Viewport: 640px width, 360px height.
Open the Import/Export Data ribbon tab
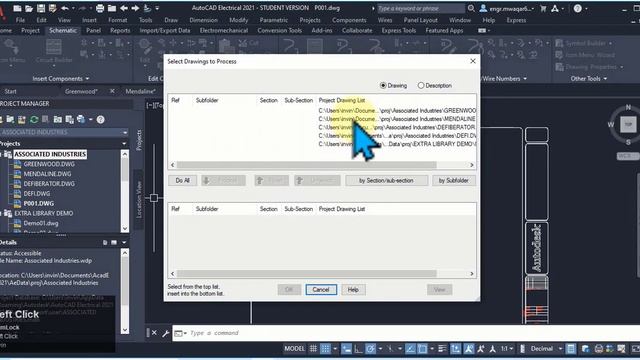[165, 31]
